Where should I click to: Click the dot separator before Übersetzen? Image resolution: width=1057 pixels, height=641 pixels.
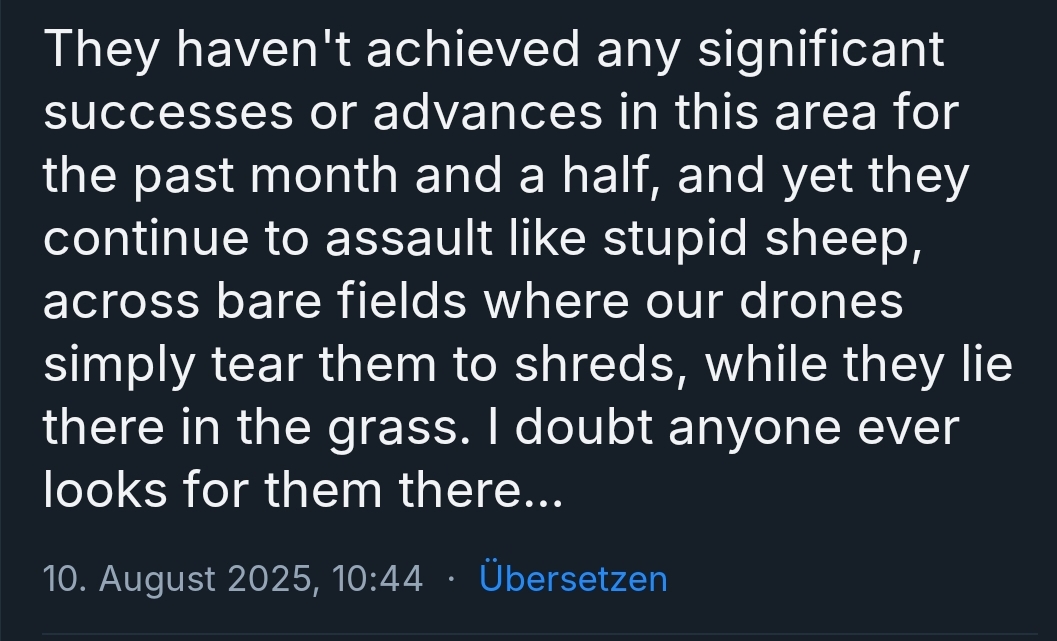point(451,580)
